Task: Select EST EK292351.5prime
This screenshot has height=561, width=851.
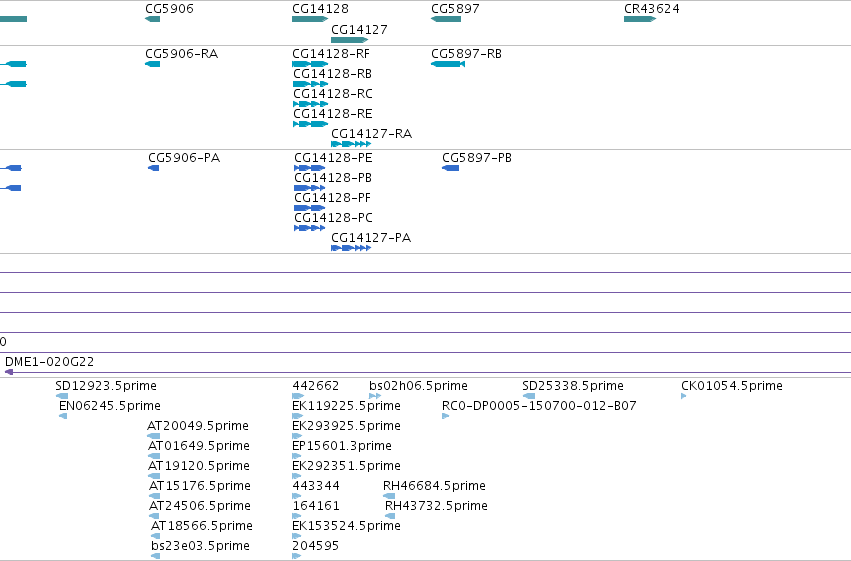Action: pyautogui.click(x=346, y=466)
